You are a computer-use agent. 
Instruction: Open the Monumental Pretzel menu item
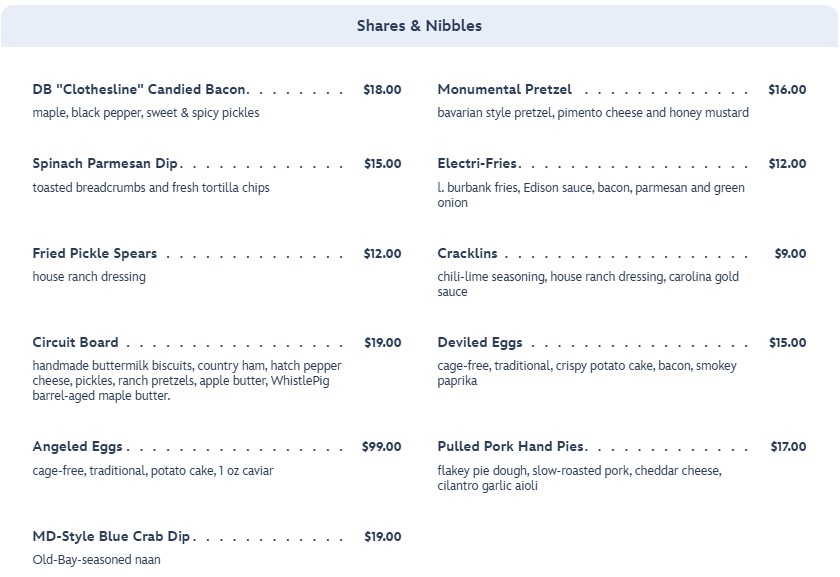[504, 90]
